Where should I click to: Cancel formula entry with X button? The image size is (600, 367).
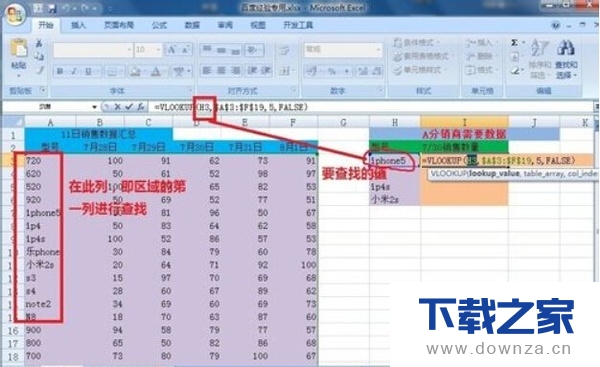pyautogui.click(x=117, y=107)
